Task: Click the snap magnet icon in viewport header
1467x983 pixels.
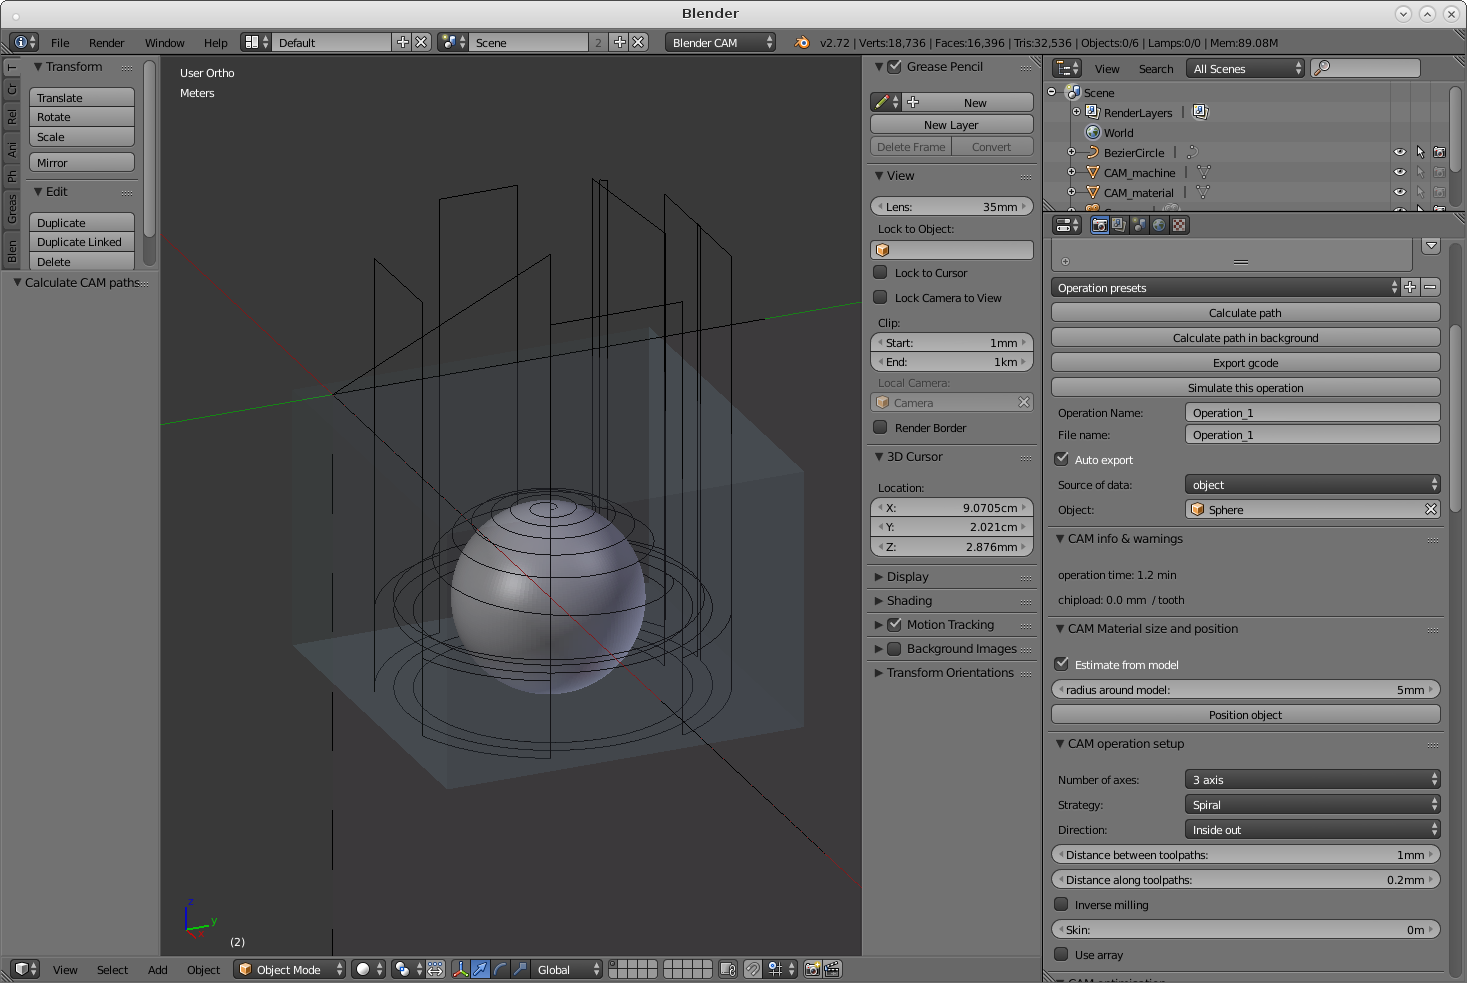Action: (x=752, y=969)
